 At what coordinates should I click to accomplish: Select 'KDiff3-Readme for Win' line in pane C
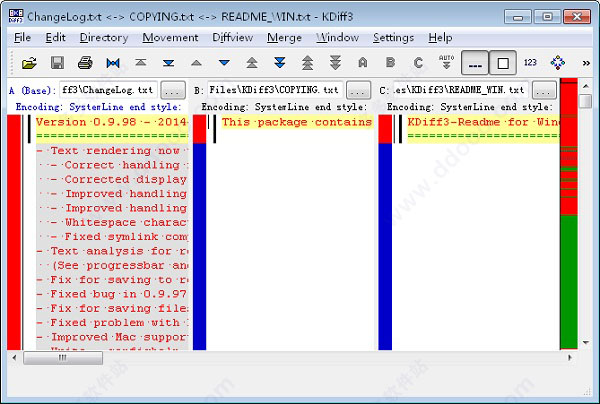[483, 122]
